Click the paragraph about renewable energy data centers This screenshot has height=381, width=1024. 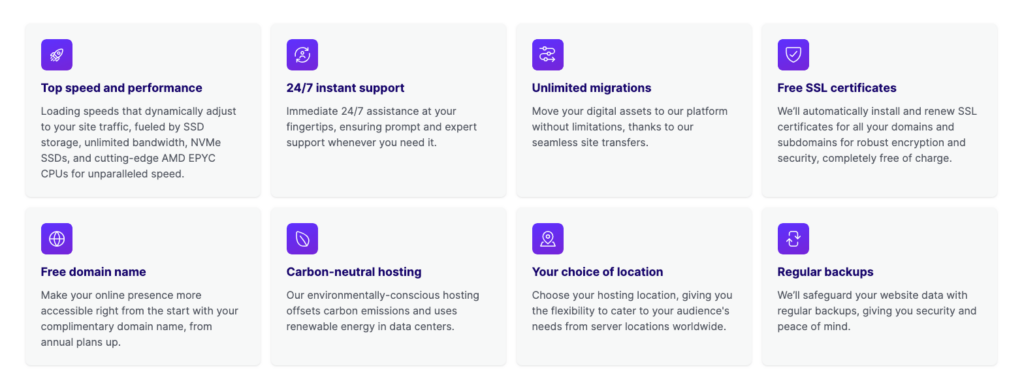coord(383,311)
